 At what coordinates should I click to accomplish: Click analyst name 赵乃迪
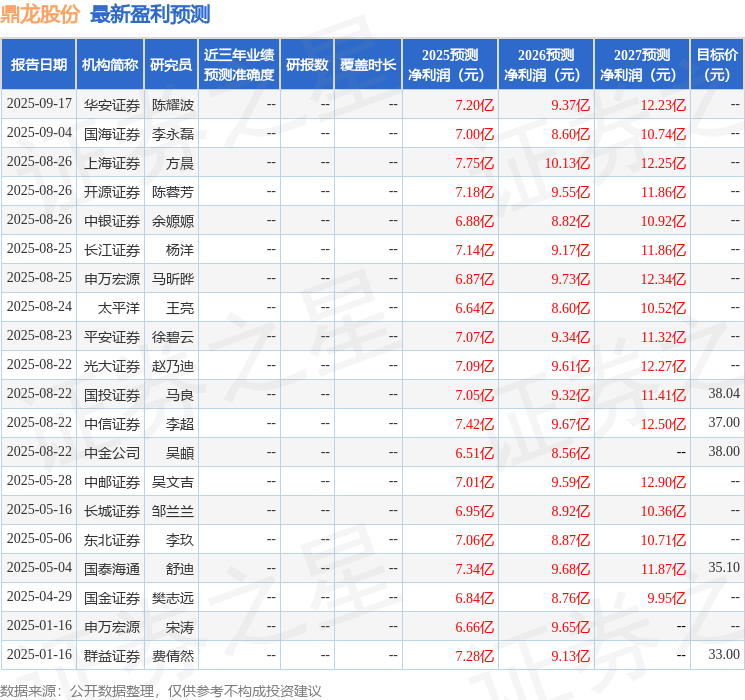173,366
